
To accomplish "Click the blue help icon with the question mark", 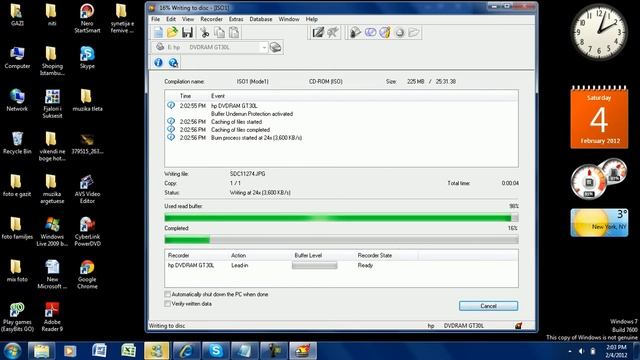I will (173, 62).
